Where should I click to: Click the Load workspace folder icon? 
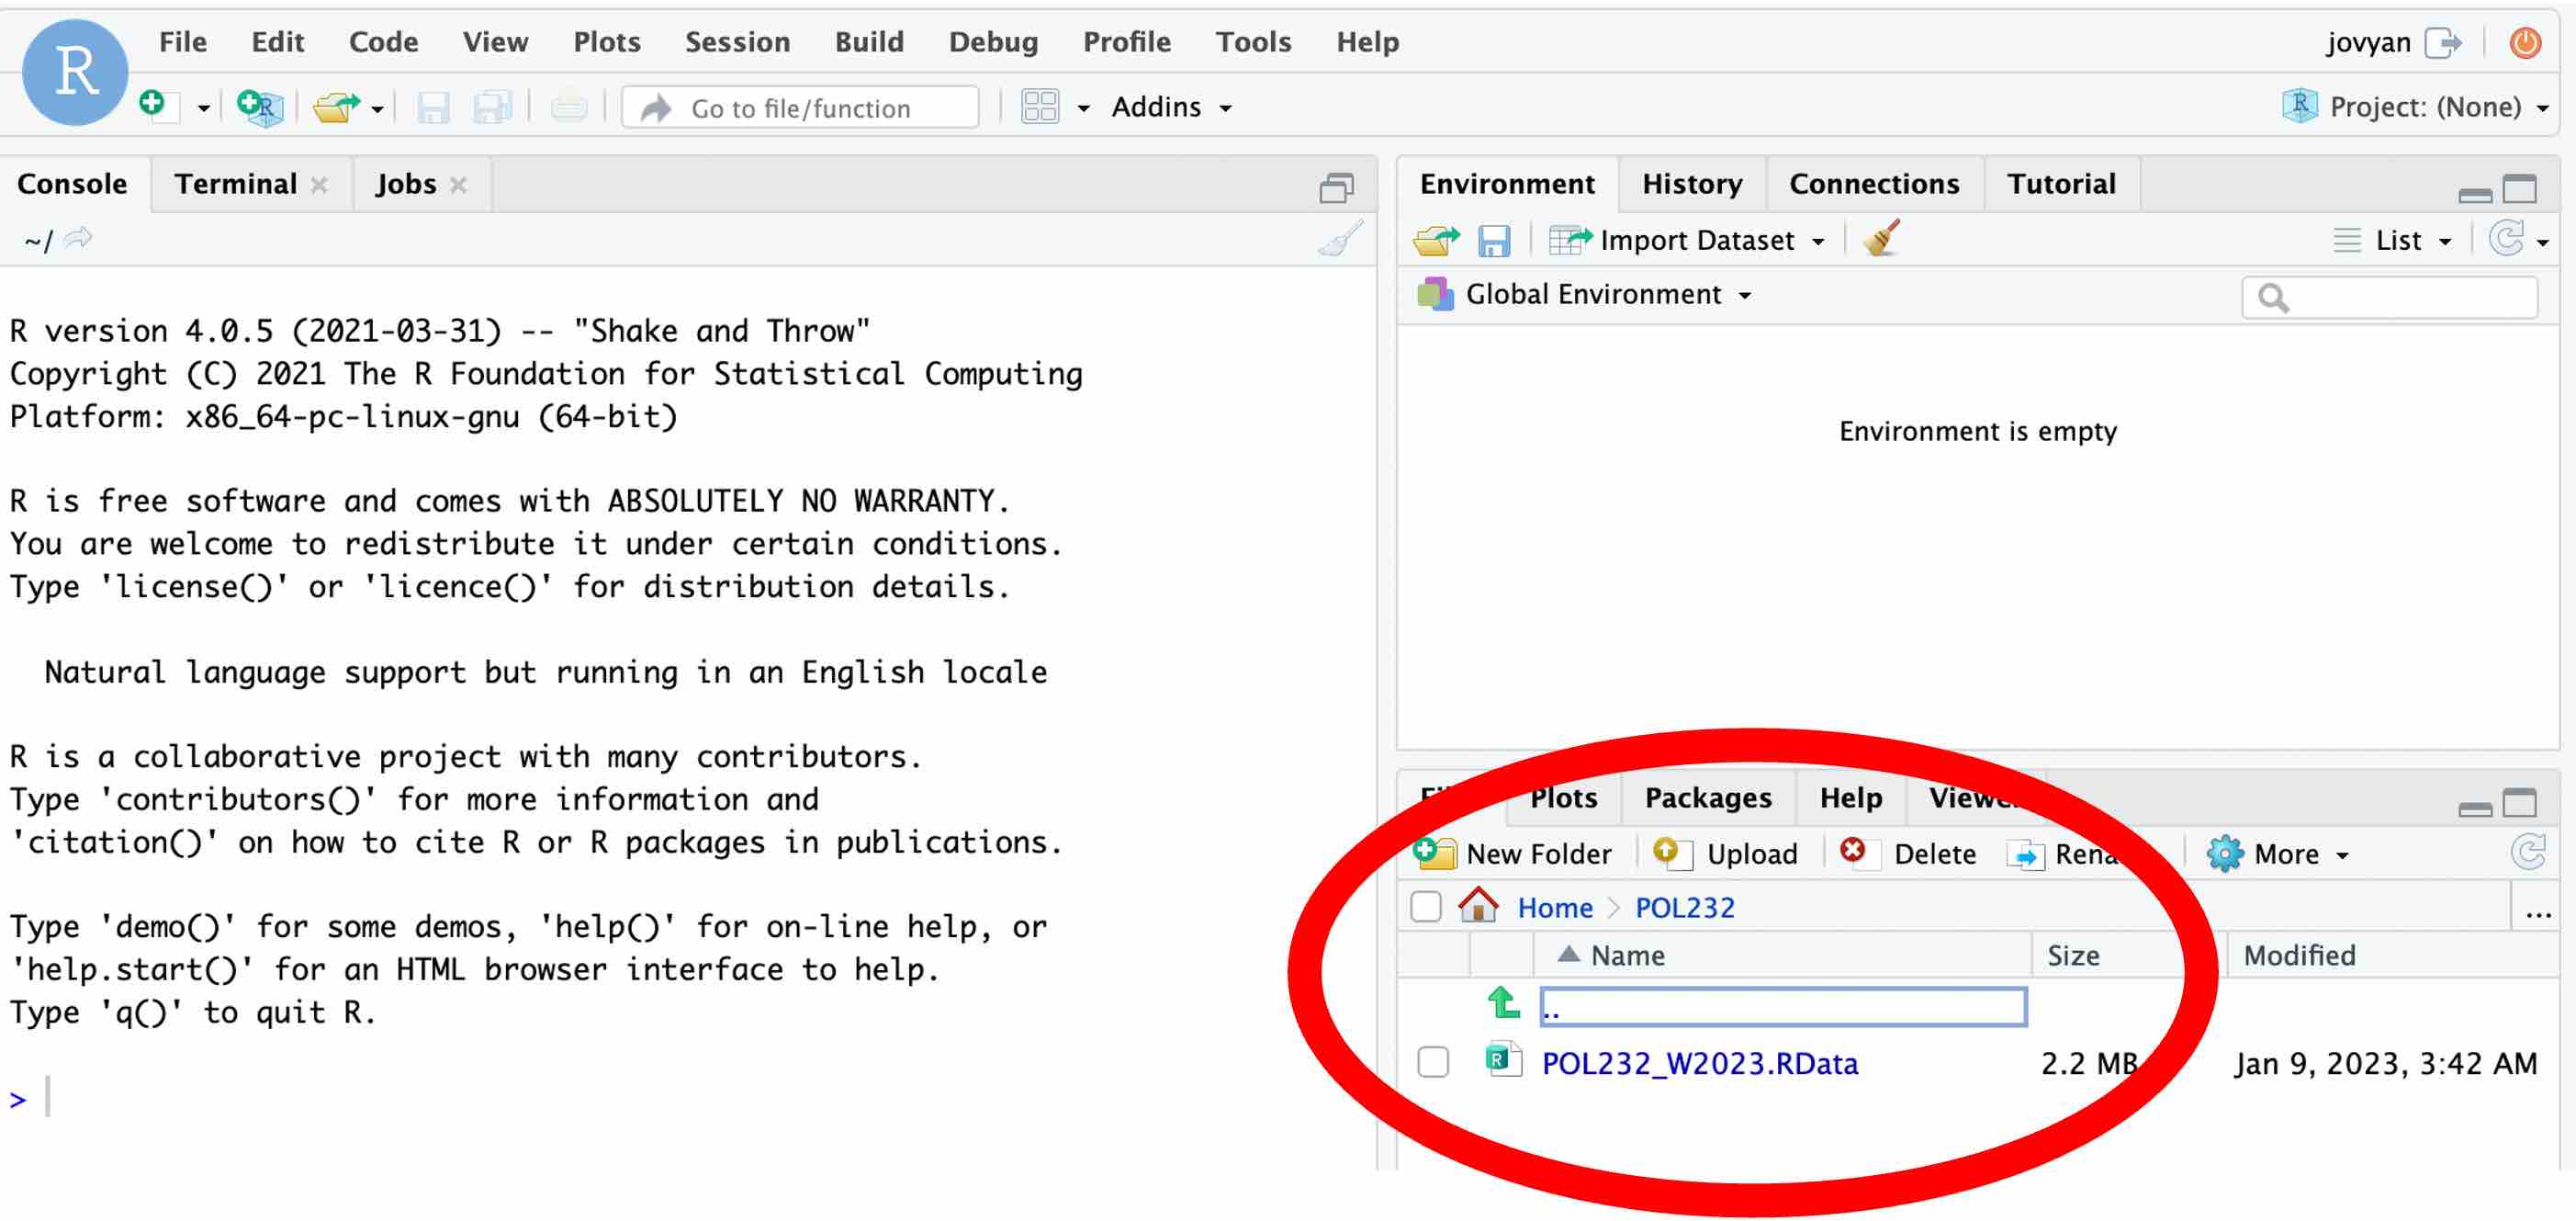point(1436,240)
